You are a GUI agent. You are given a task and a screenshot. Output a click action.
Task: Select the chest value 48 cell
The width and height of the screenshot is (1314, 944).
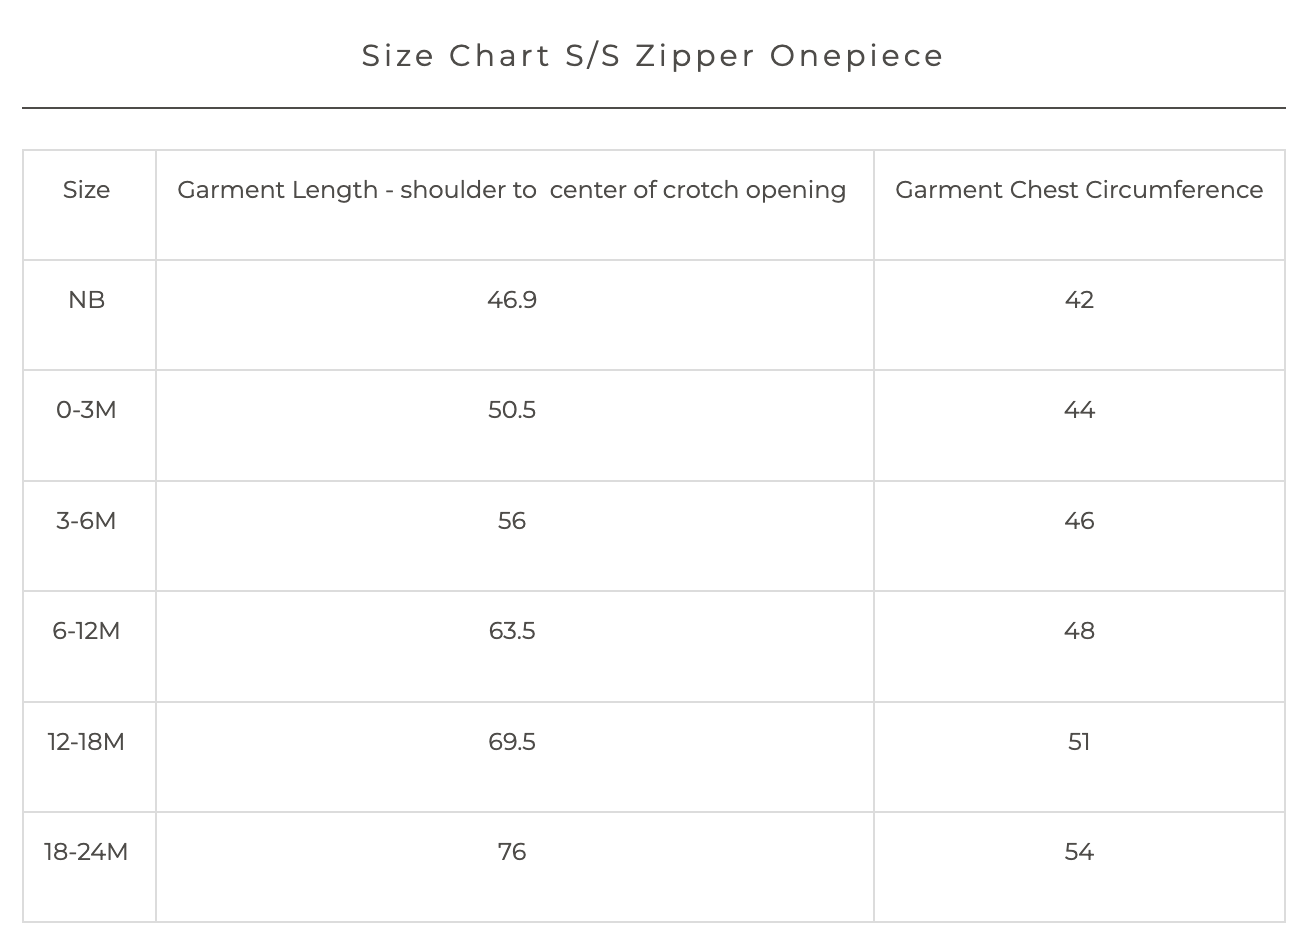pyautogui.click(x=1079, y=631)
